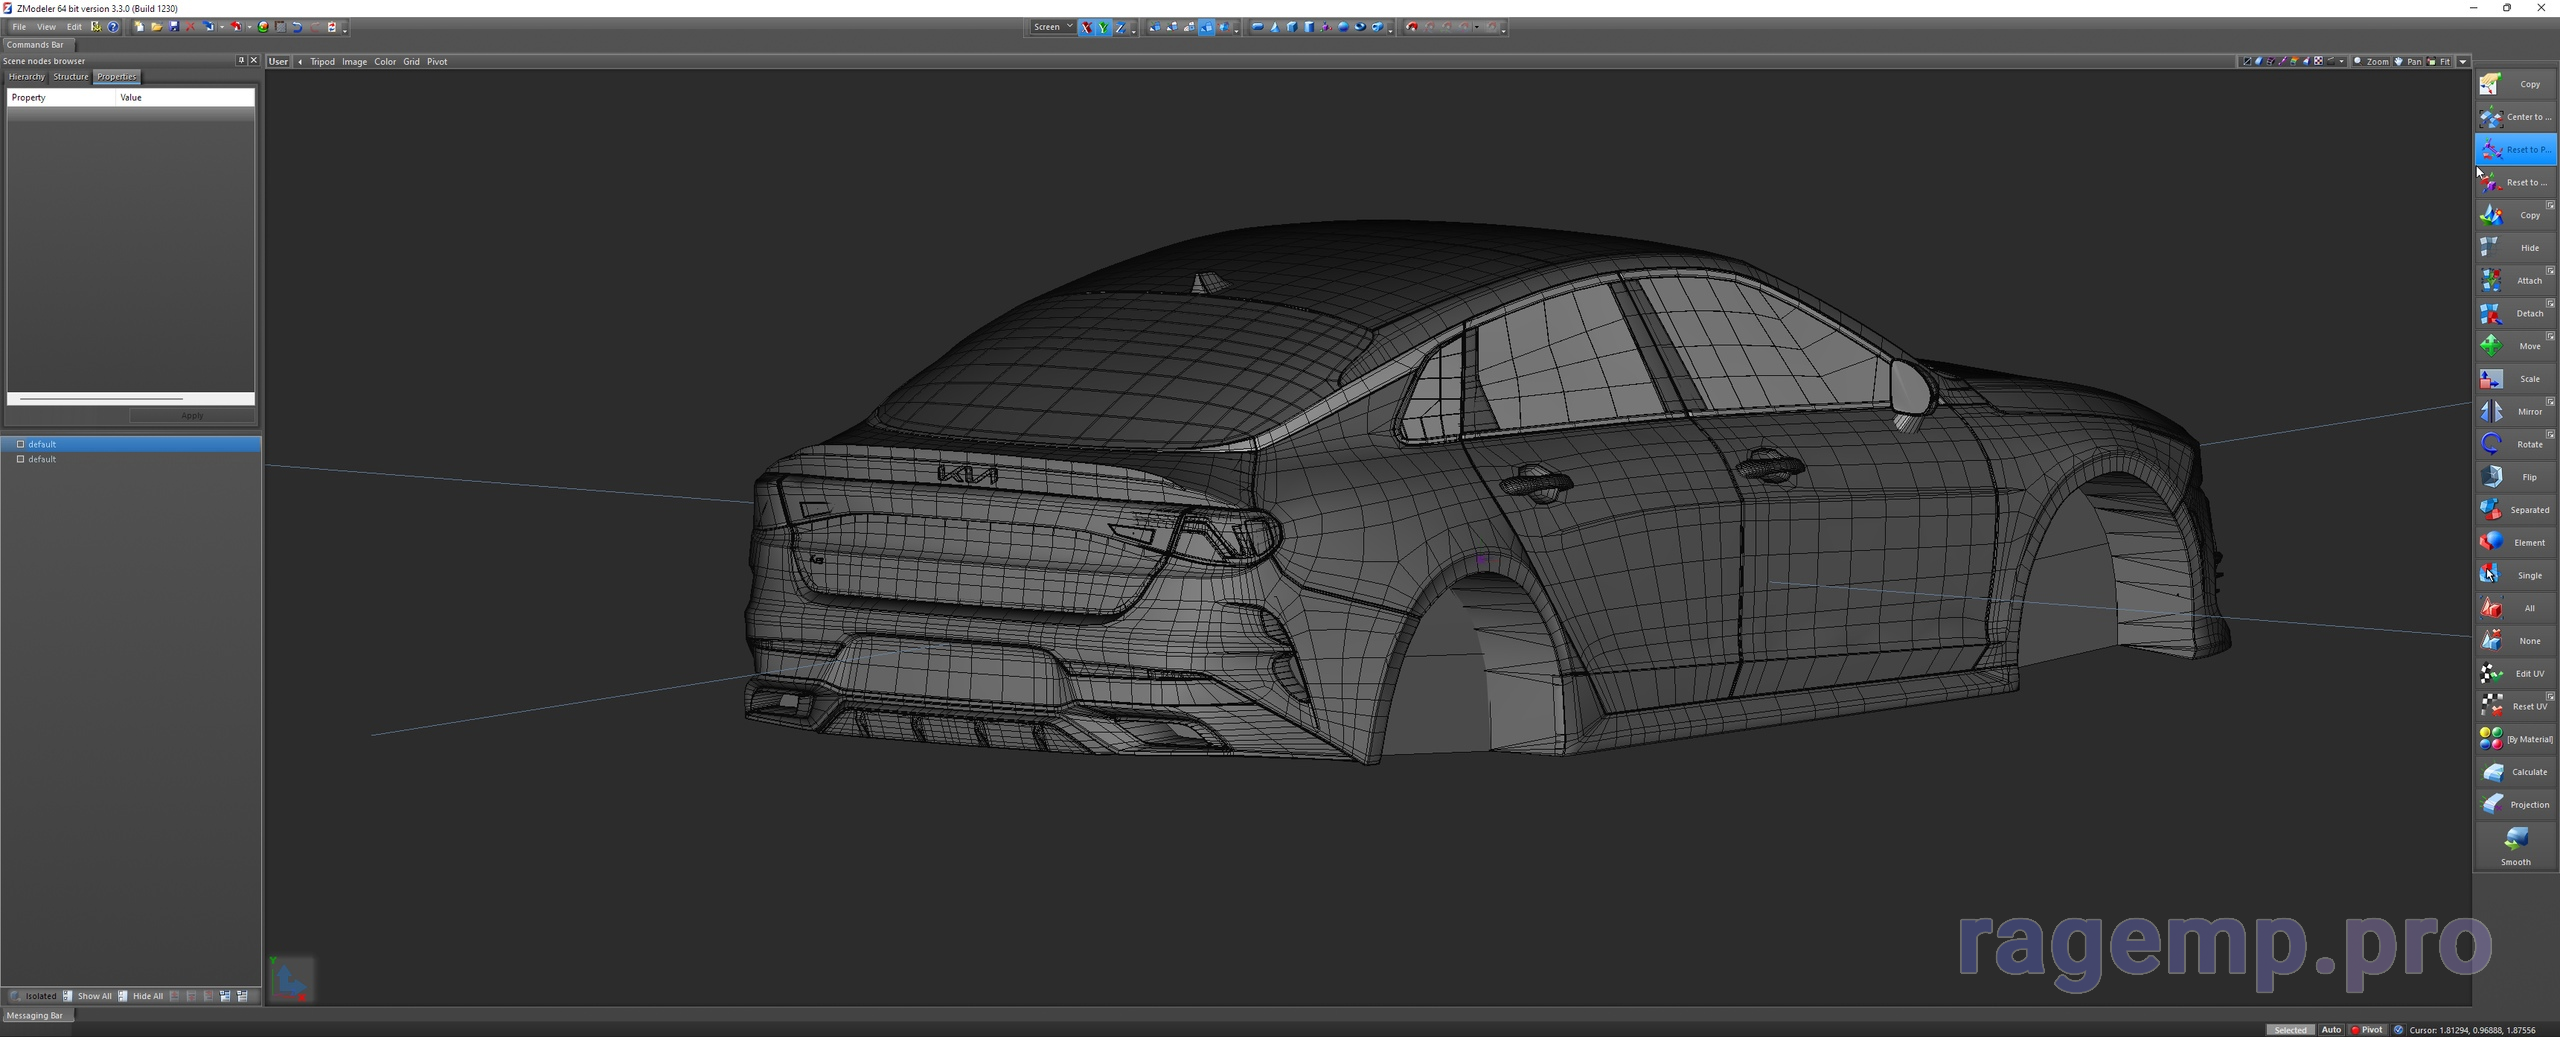2560x1037 pixels.
Task: Open the View menu
Action: pos(46,27)
